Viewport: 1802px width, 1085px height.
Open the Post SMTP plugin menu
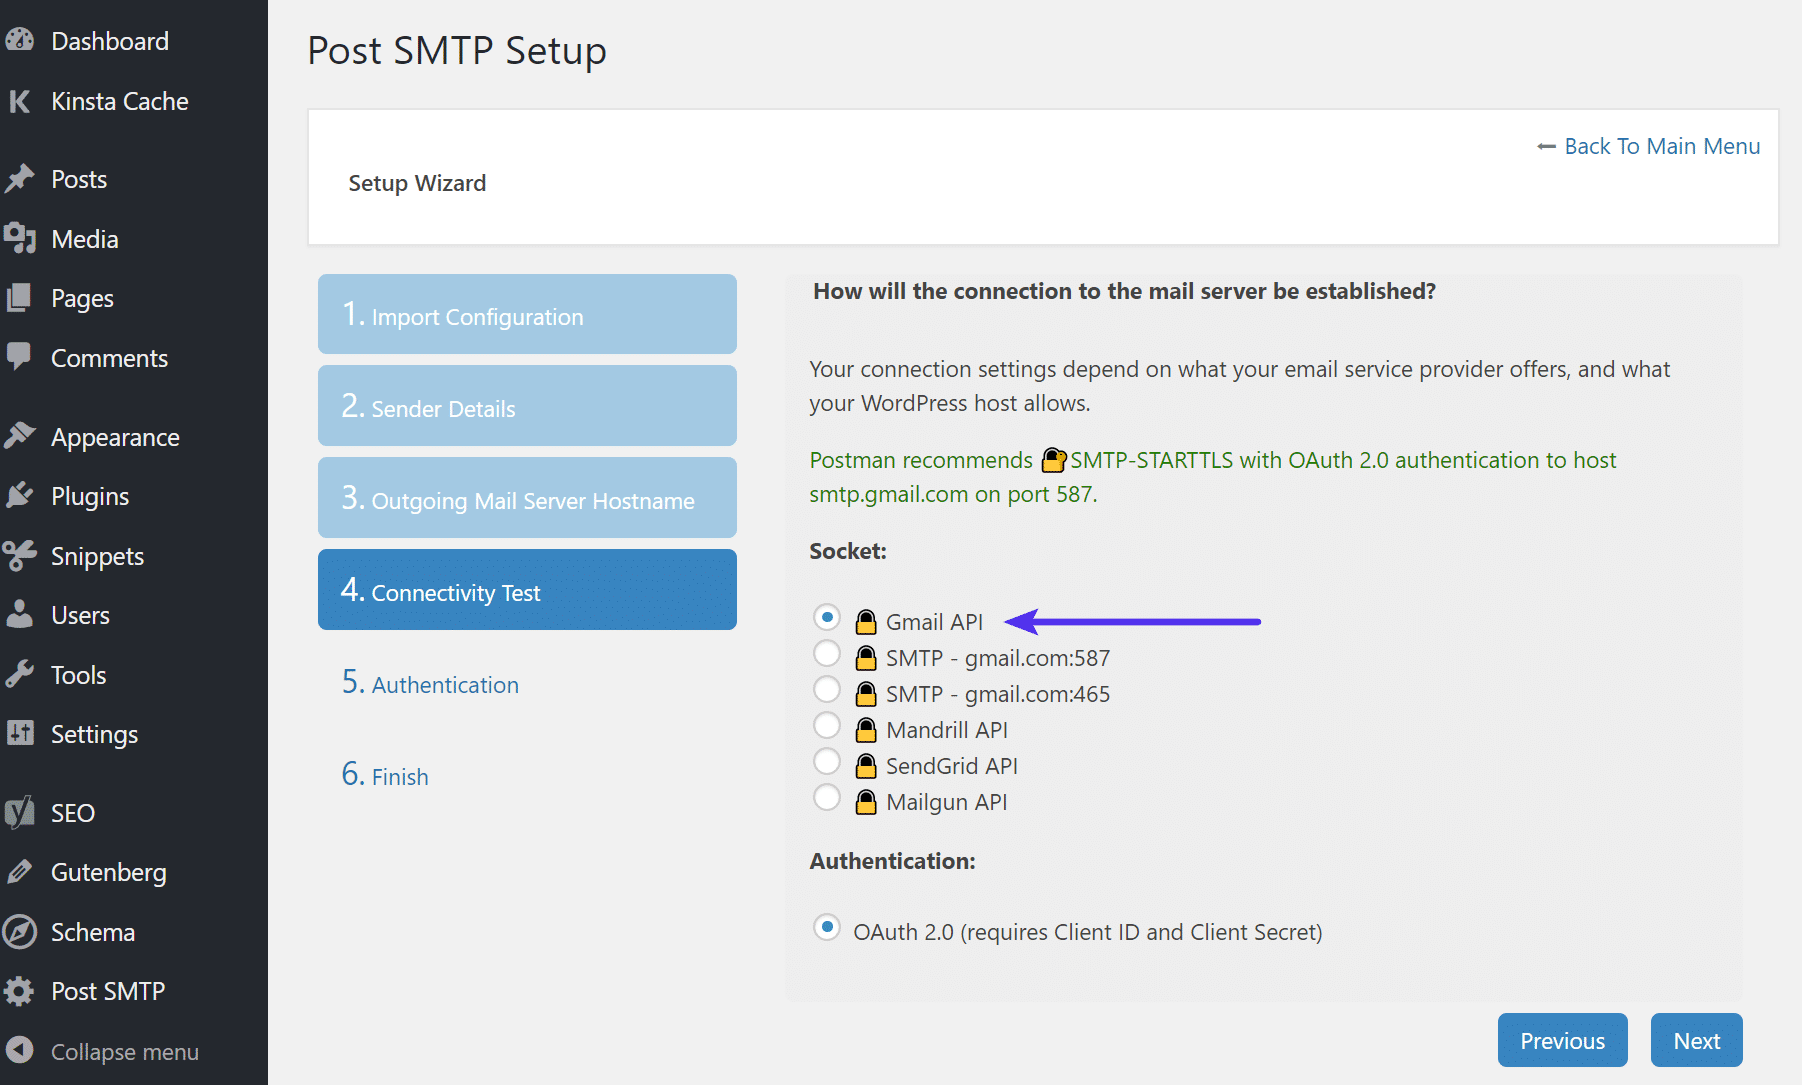tap(107, 991)
